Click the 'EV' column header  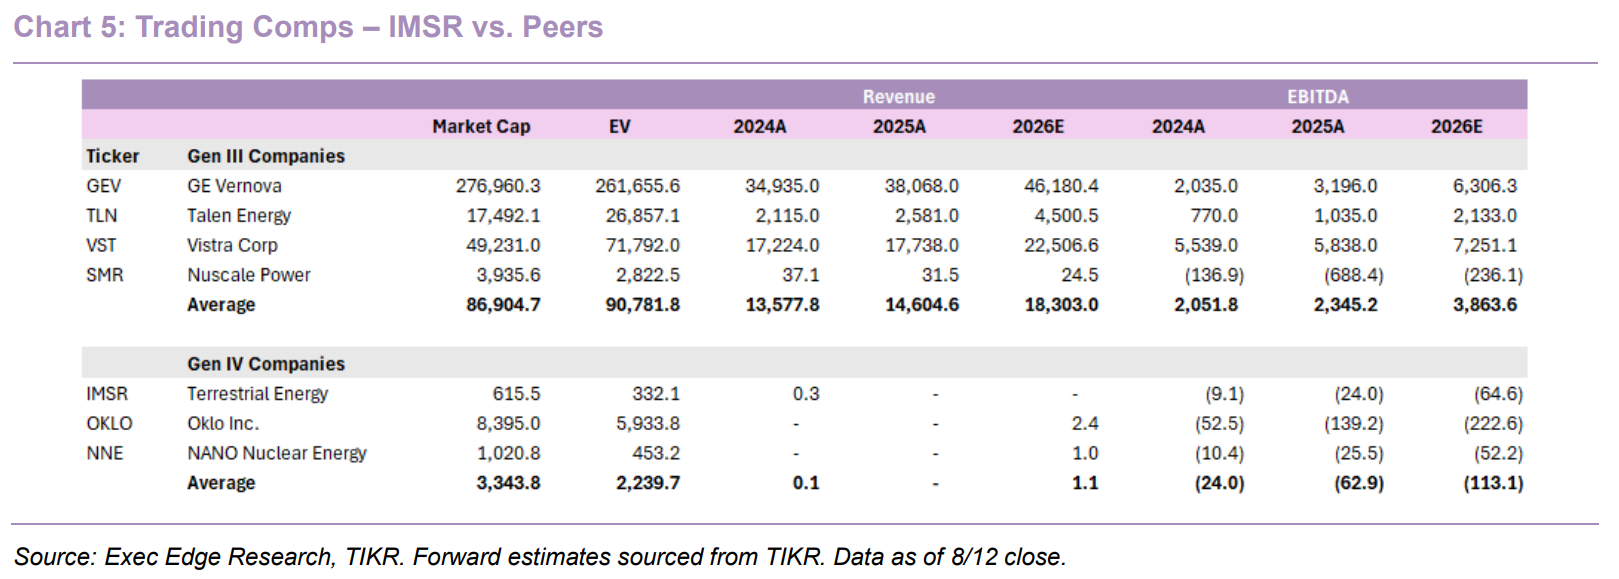[620, 126]
